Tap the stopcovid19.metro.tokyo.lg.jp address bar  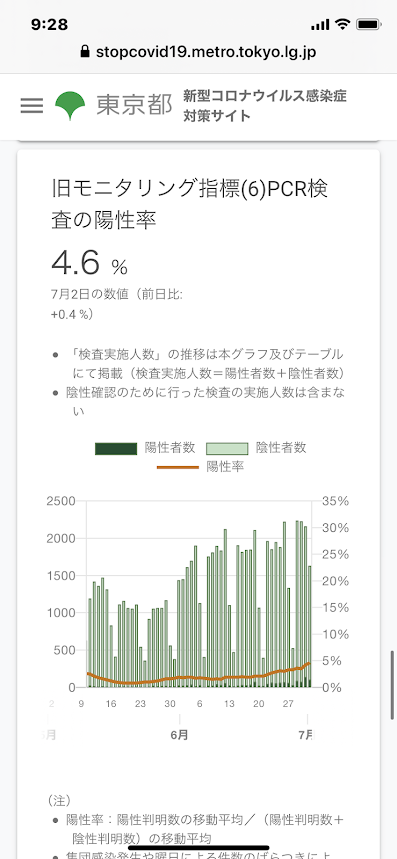[198, 52]
